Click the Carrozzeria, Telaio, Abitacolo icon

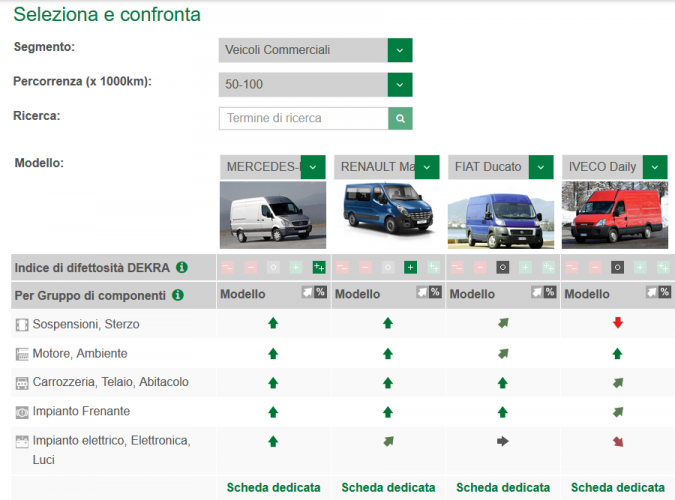22,382
